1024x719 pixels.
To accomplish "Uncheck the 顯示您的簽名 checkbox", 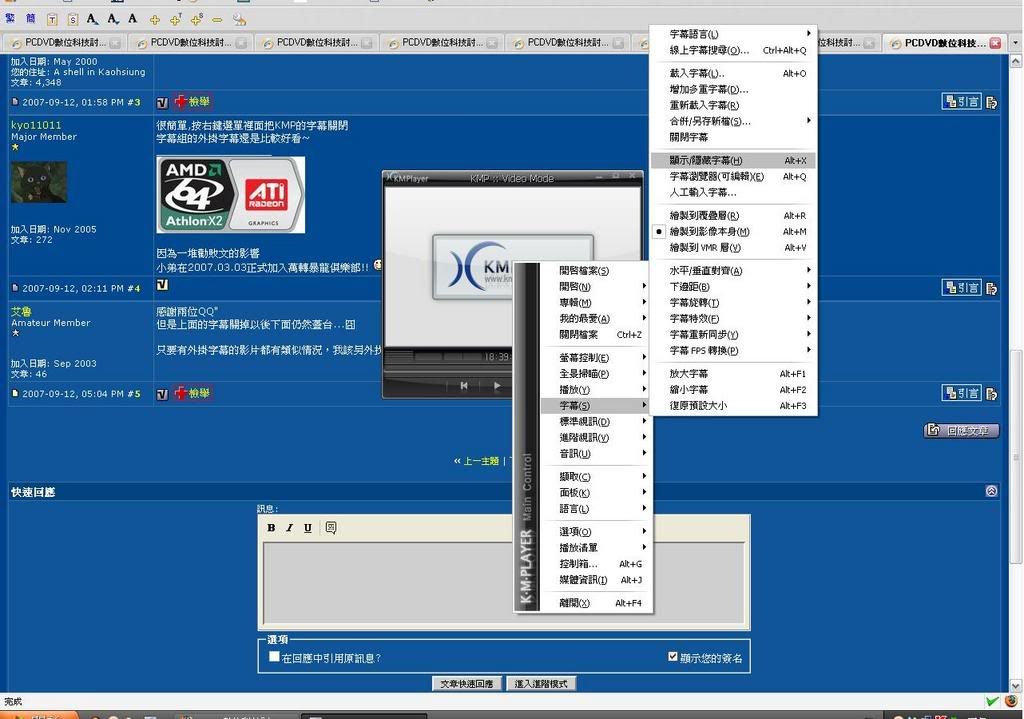I will 672,657.
